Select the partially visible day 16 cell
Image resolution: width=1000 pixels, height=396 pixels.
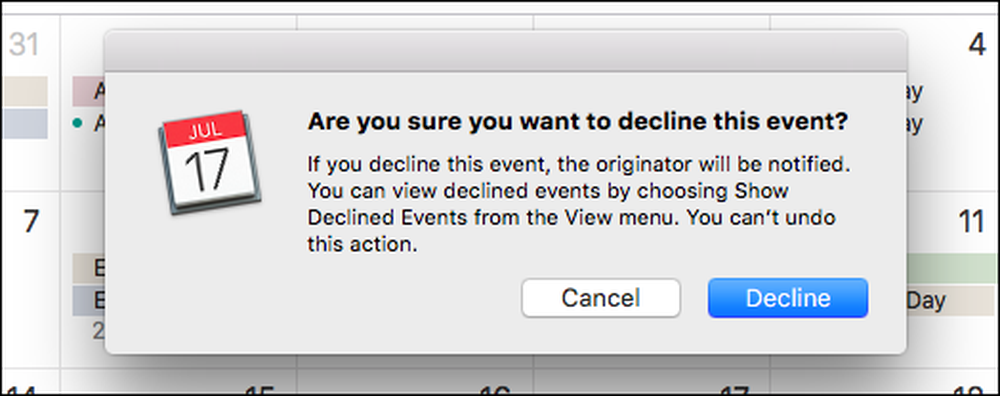coord(415,382)
